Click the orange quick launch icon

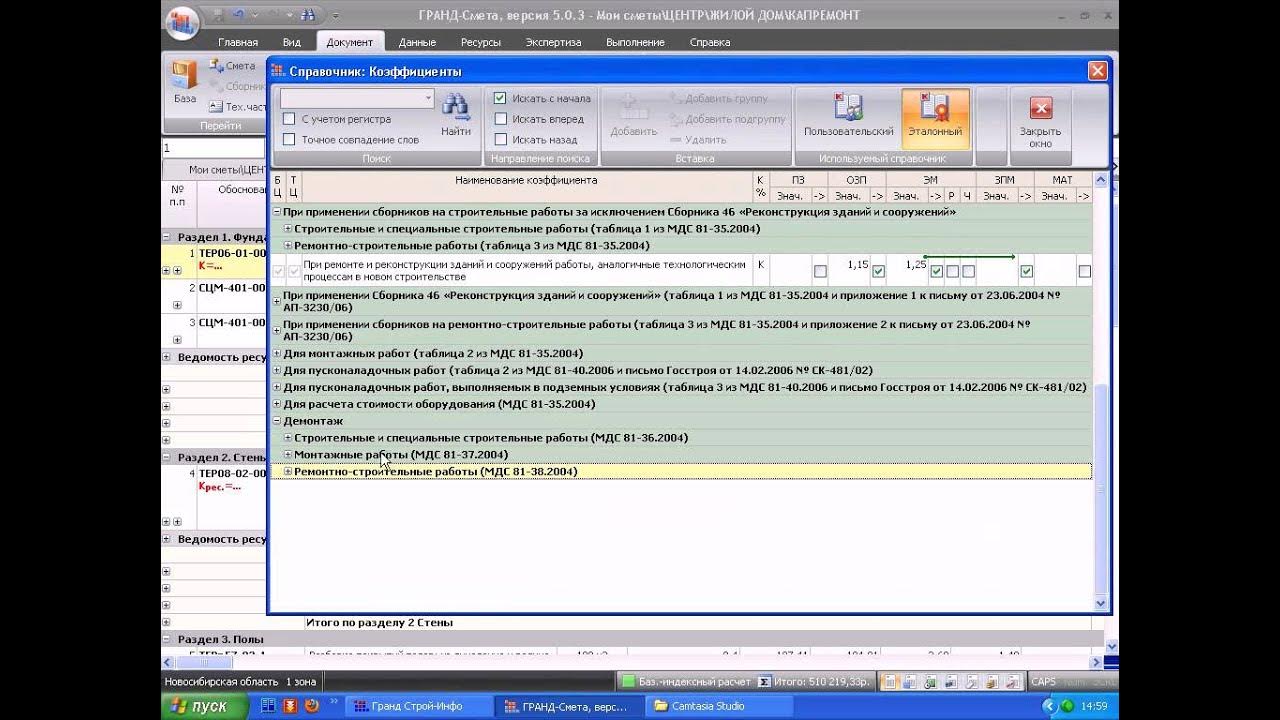tap(289, 705)
